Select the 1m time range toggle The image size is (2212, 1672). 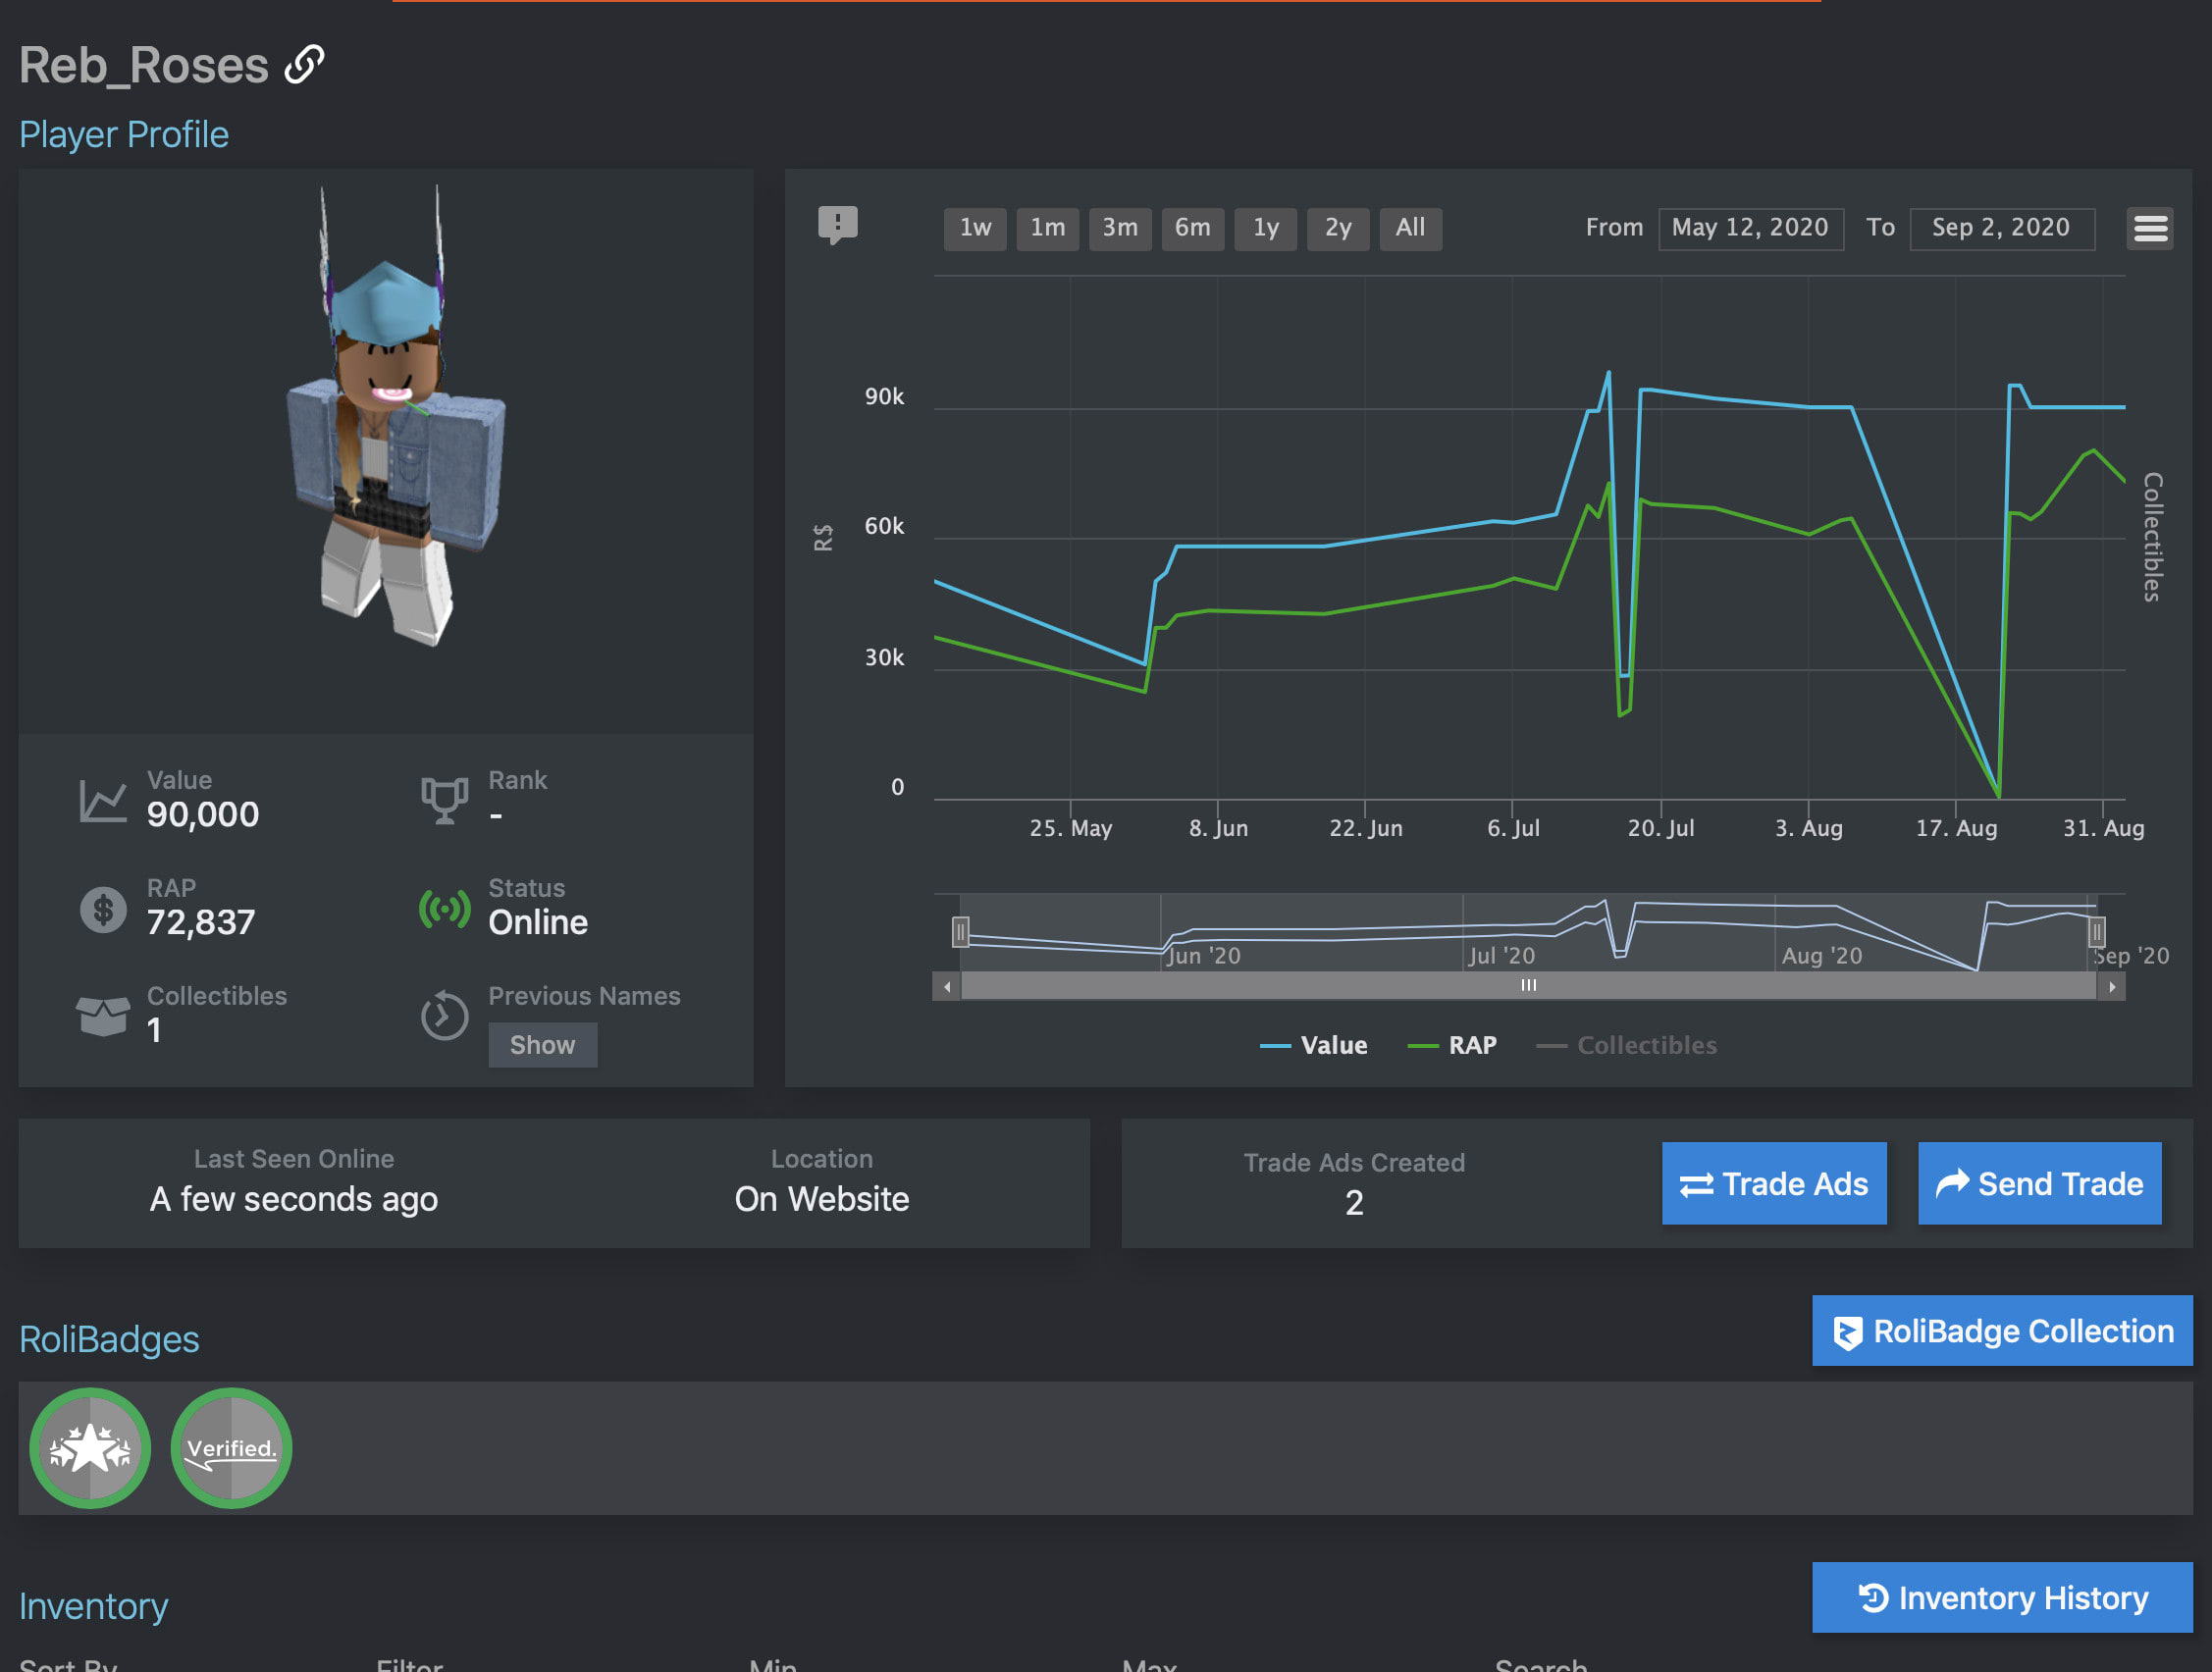(x=1051, y=225)
